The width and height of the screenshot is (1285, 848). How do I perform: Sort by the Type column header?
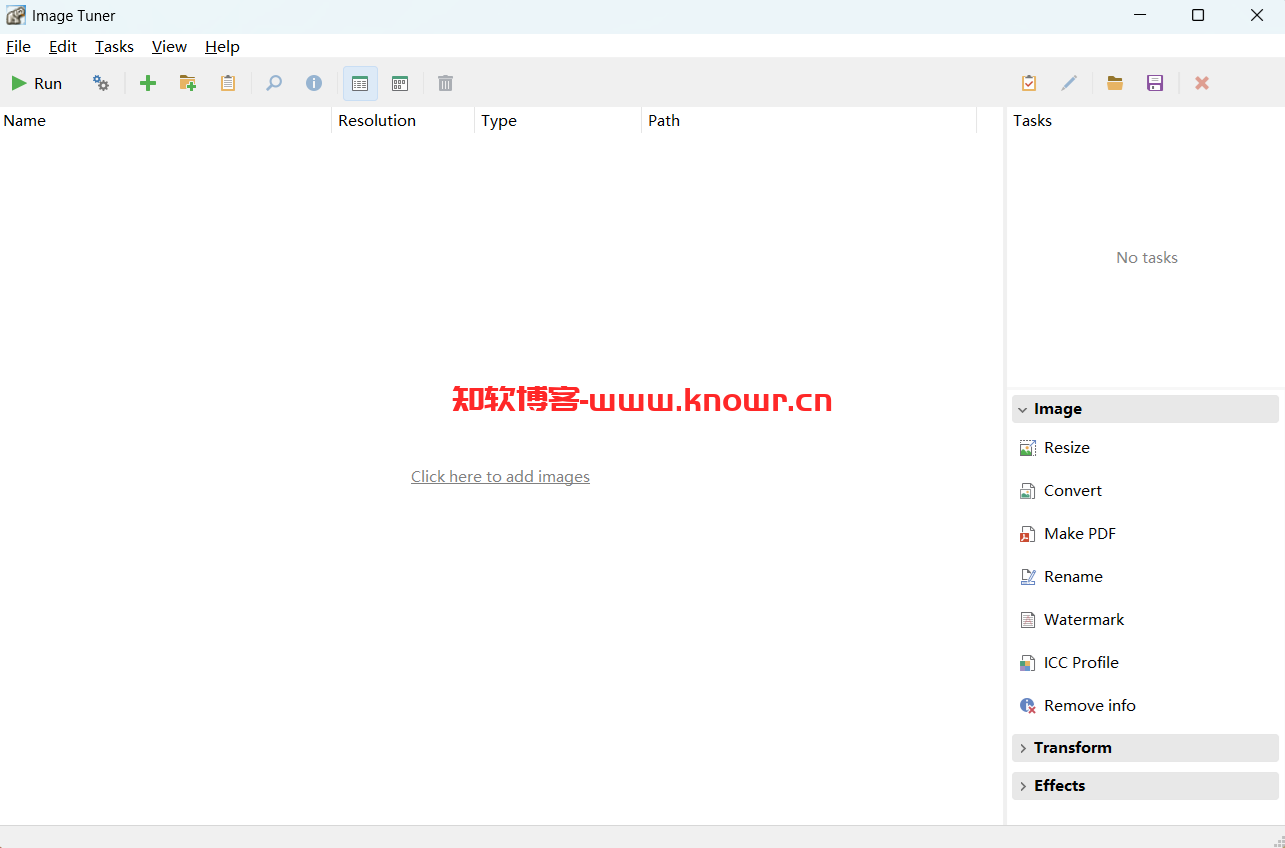pos(558,120)
